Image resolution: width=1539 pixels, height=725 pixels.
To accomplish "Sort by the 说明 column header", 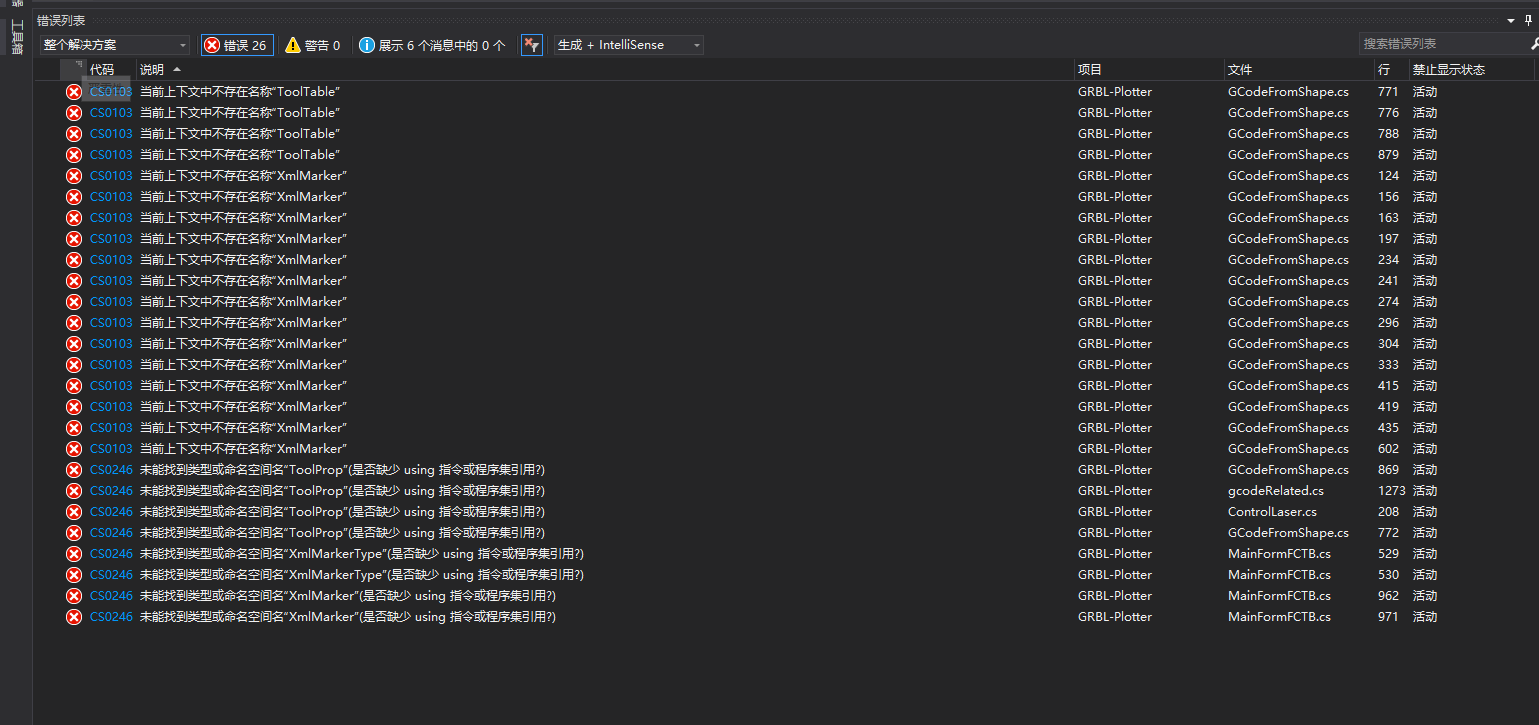I will [152, 70].
